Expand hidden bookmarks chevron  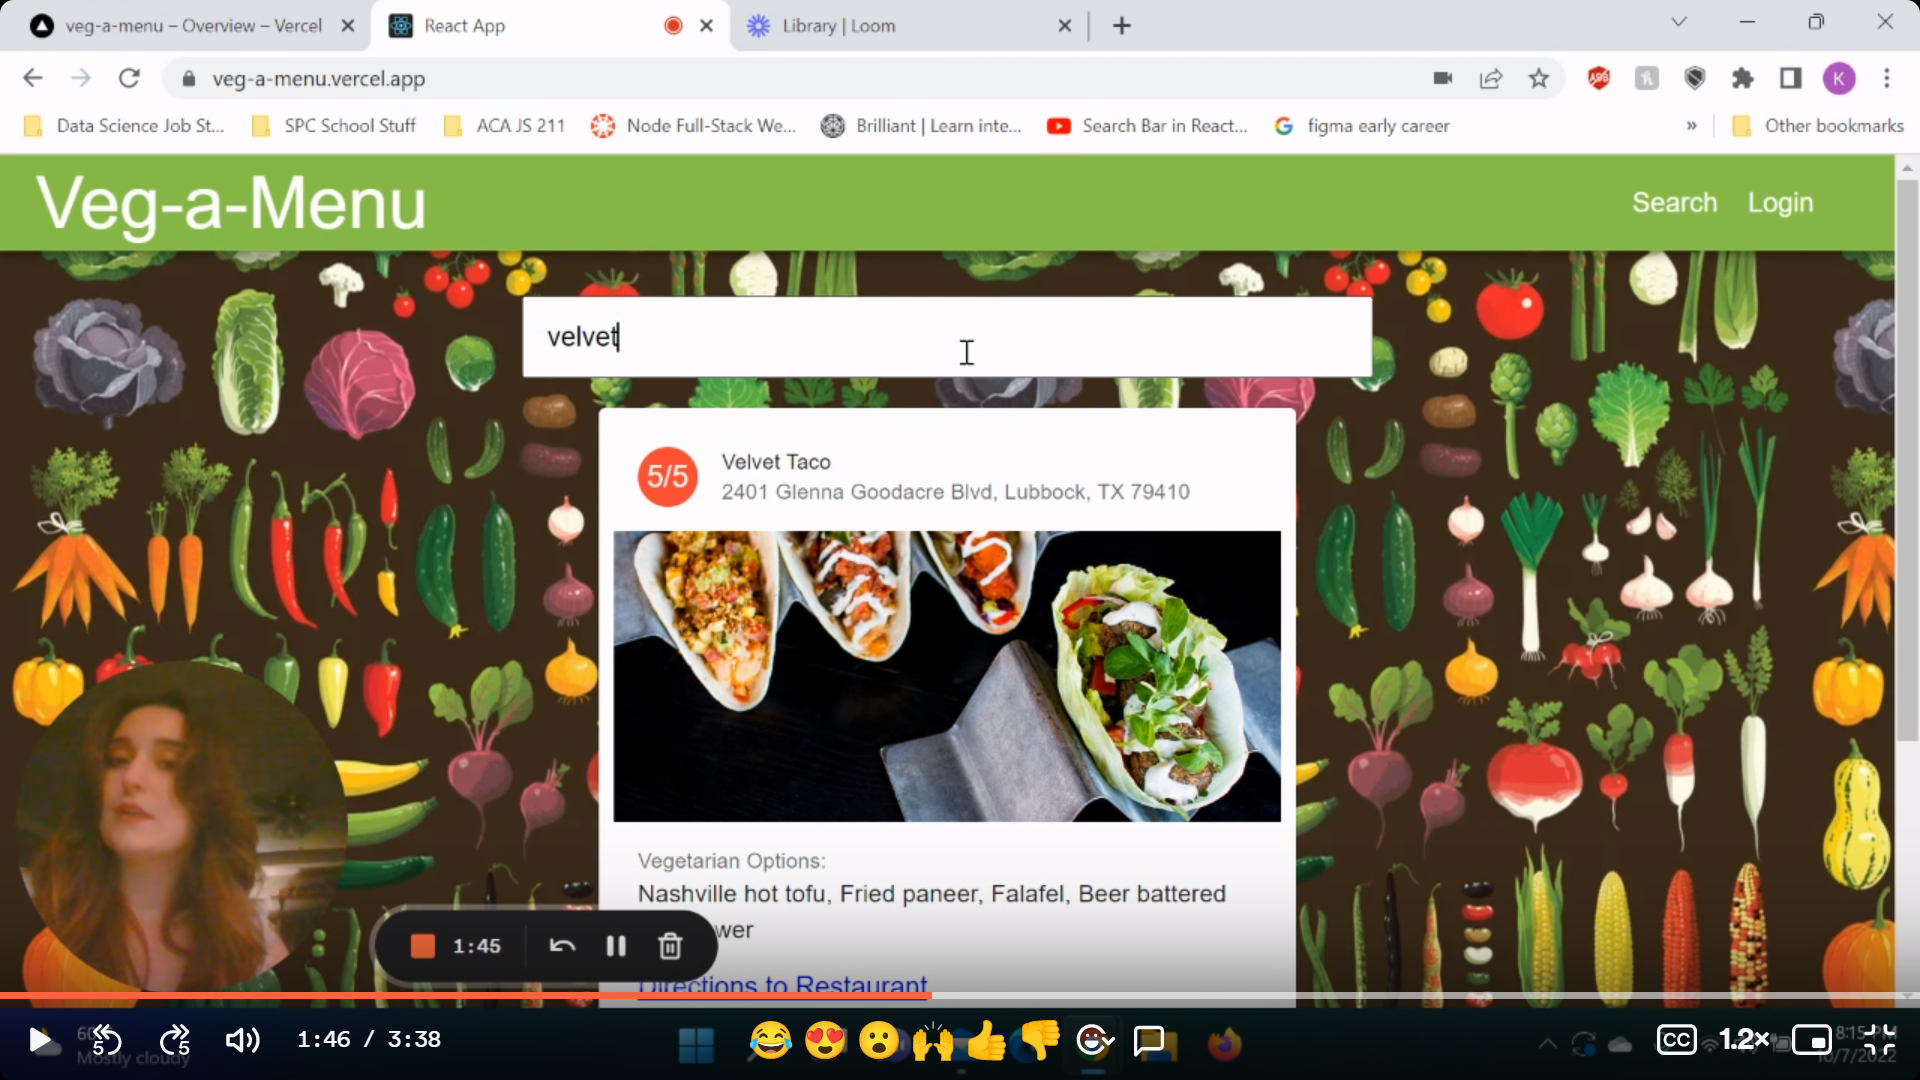[1691, 126]
